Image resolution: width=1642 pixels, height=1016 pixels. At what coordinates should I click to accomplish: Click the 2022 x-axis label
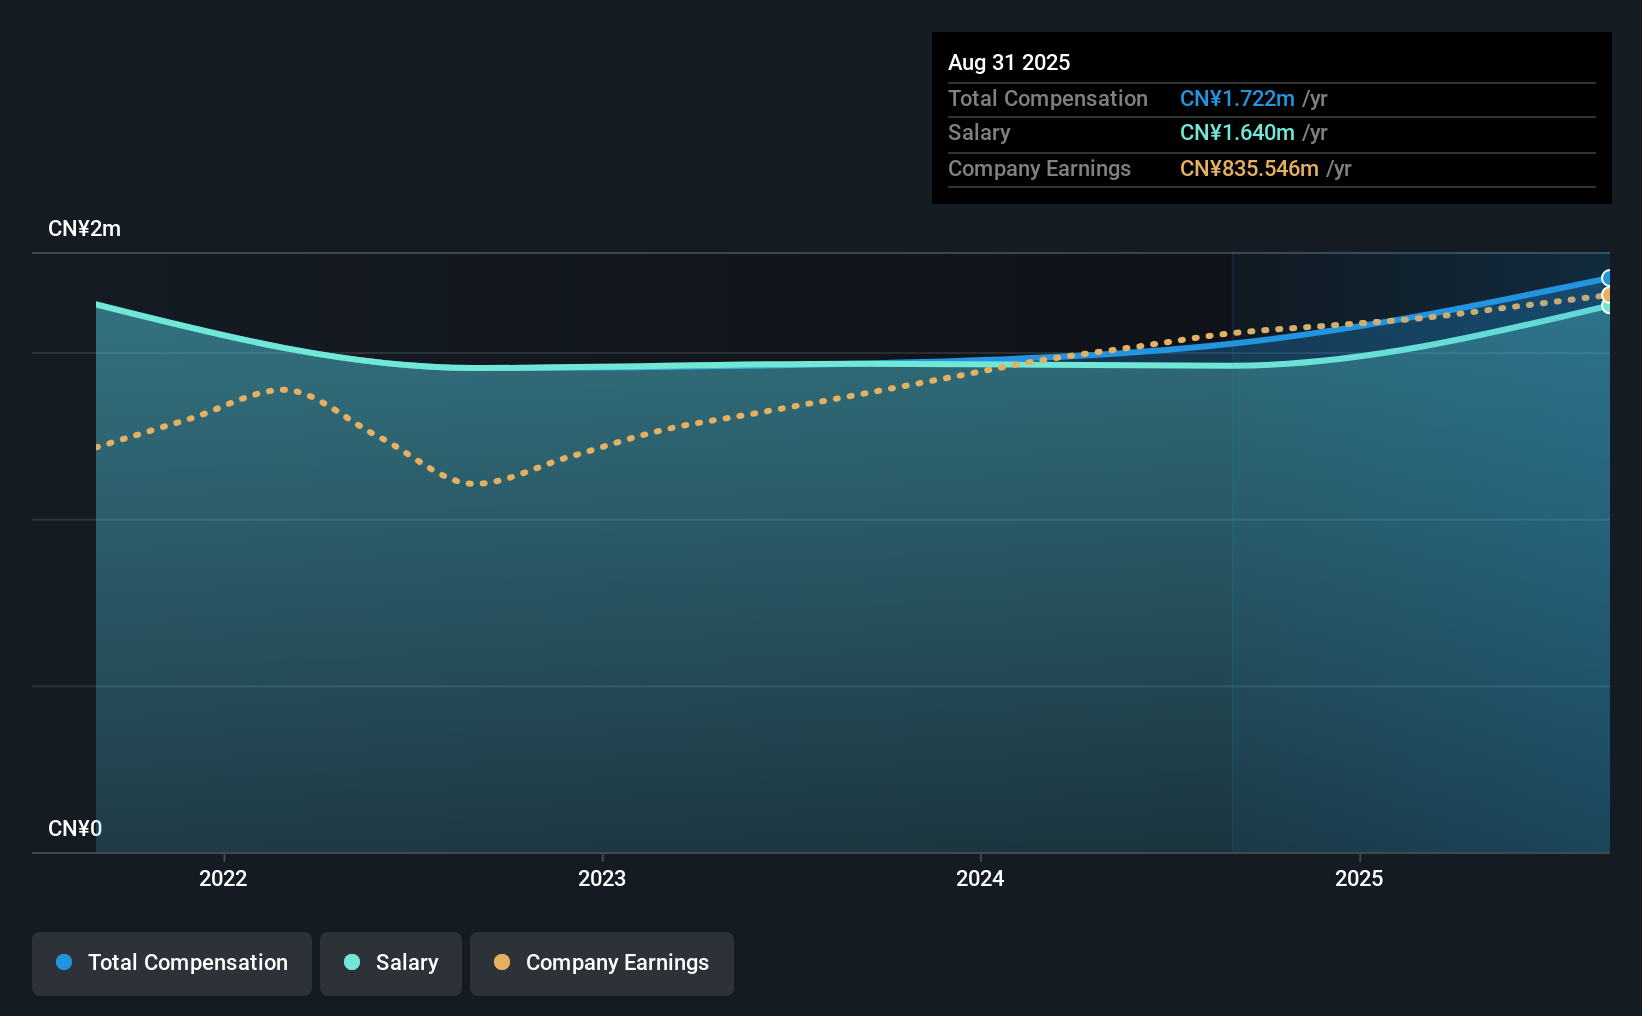(223, 878)
